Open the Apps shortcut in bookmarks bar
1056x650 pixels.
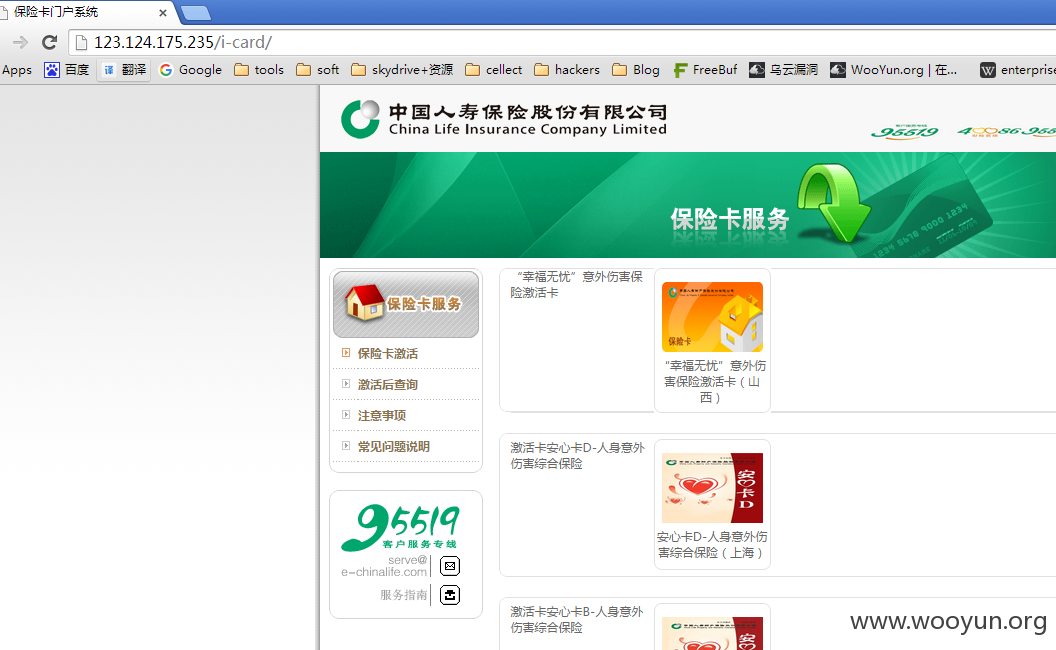(x=16, y=69)
